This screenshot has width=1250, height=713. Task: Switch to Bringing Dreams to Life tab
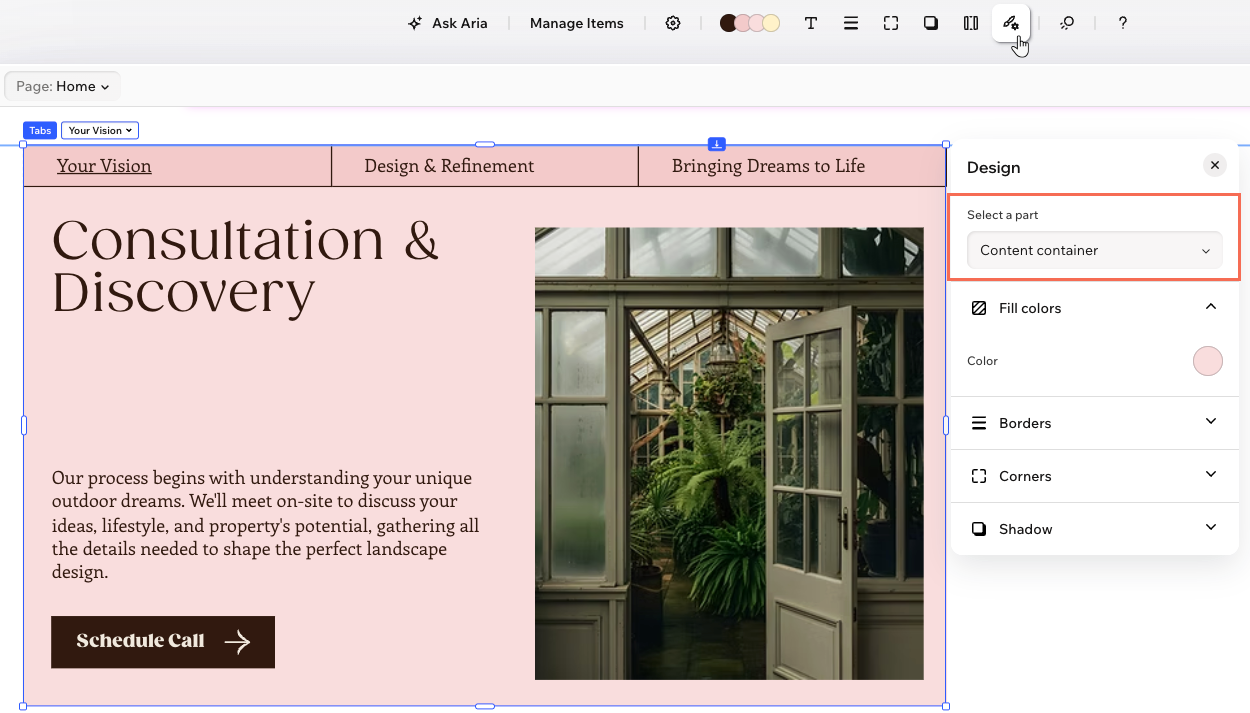tap(792, 166)
